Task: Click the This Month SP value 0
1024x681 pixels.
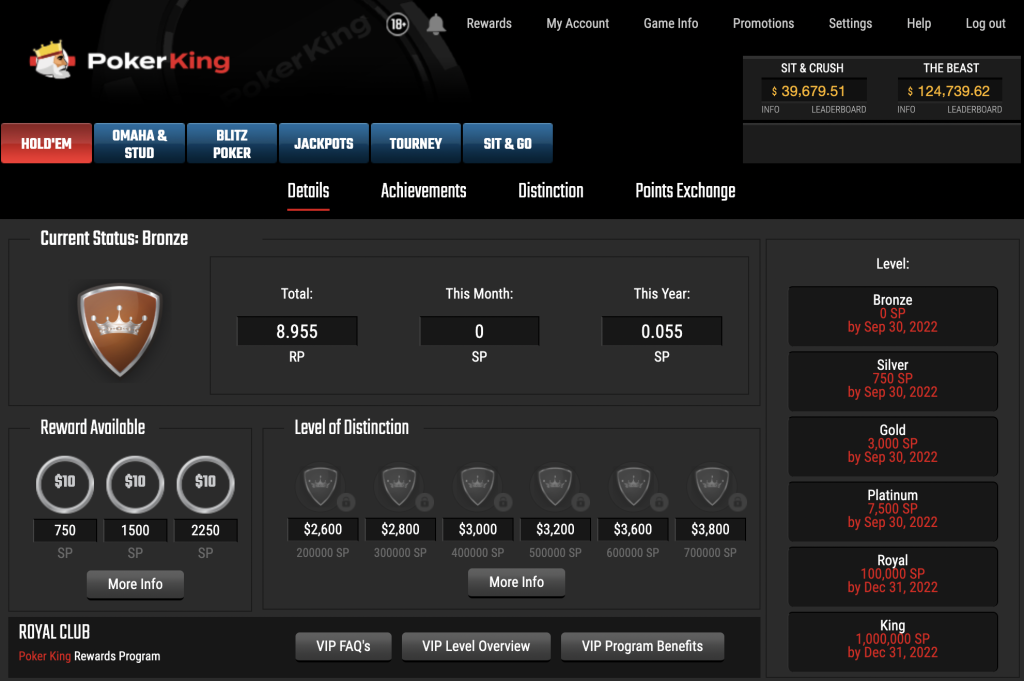Action: click(x=479, y=331)
